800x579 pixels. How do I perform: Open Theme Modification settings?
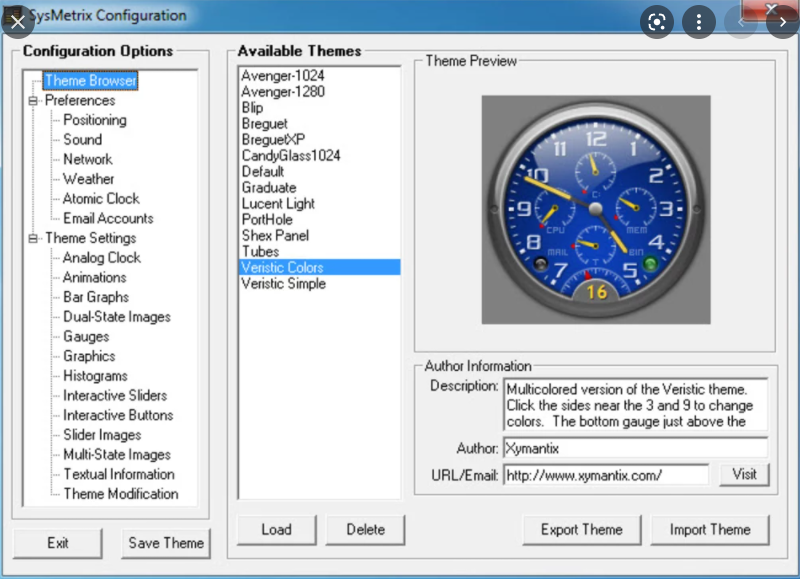[121, 494]
